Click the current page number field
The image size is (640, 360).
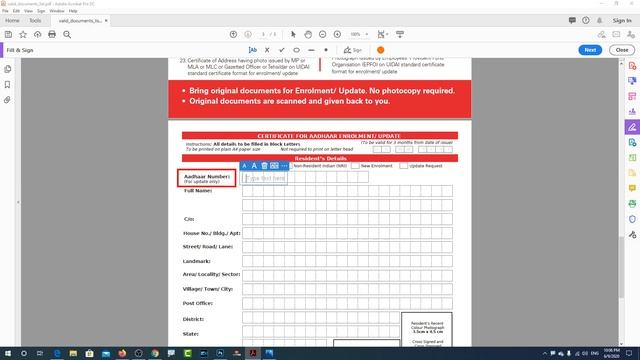pos(264,34)
